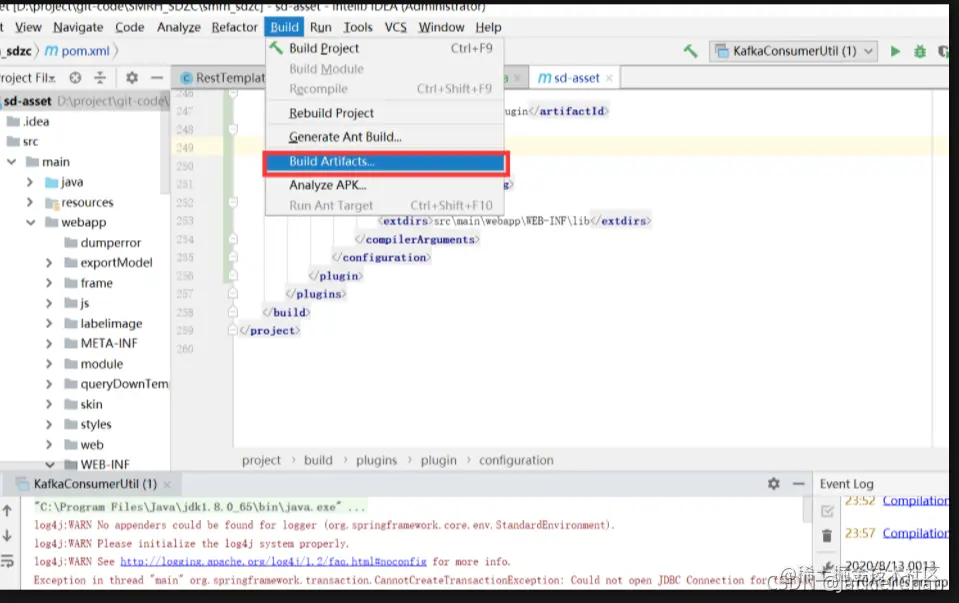Open the Refactor menu
Screen dimensions: 959x603
pos(234,28)
